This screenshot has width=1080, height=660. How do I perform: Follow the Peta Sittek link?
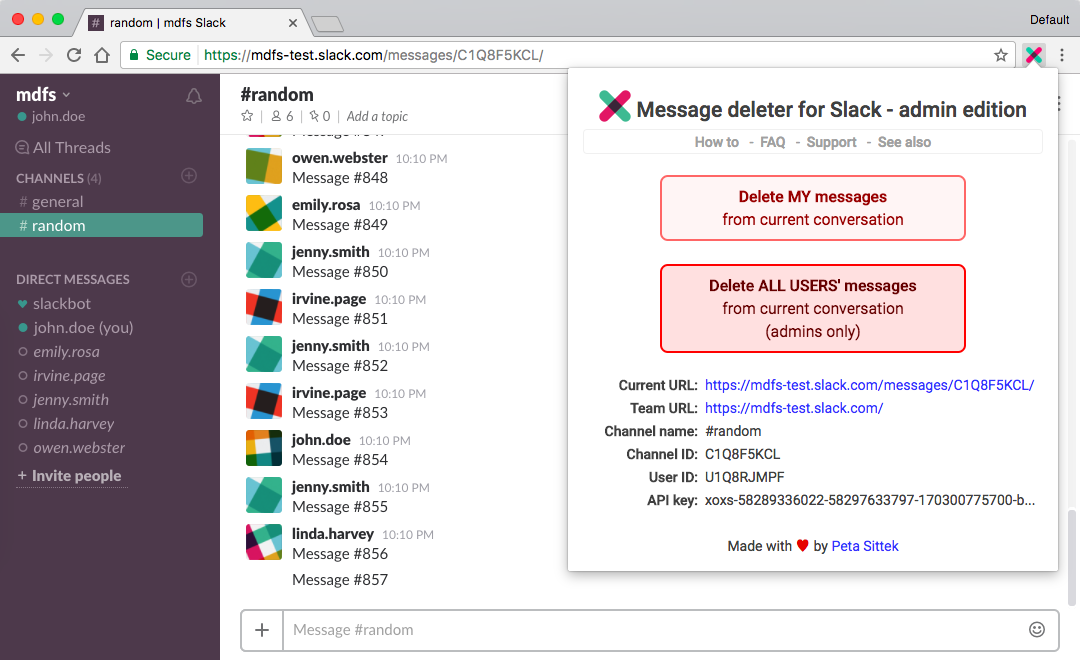tap(864, 546)
